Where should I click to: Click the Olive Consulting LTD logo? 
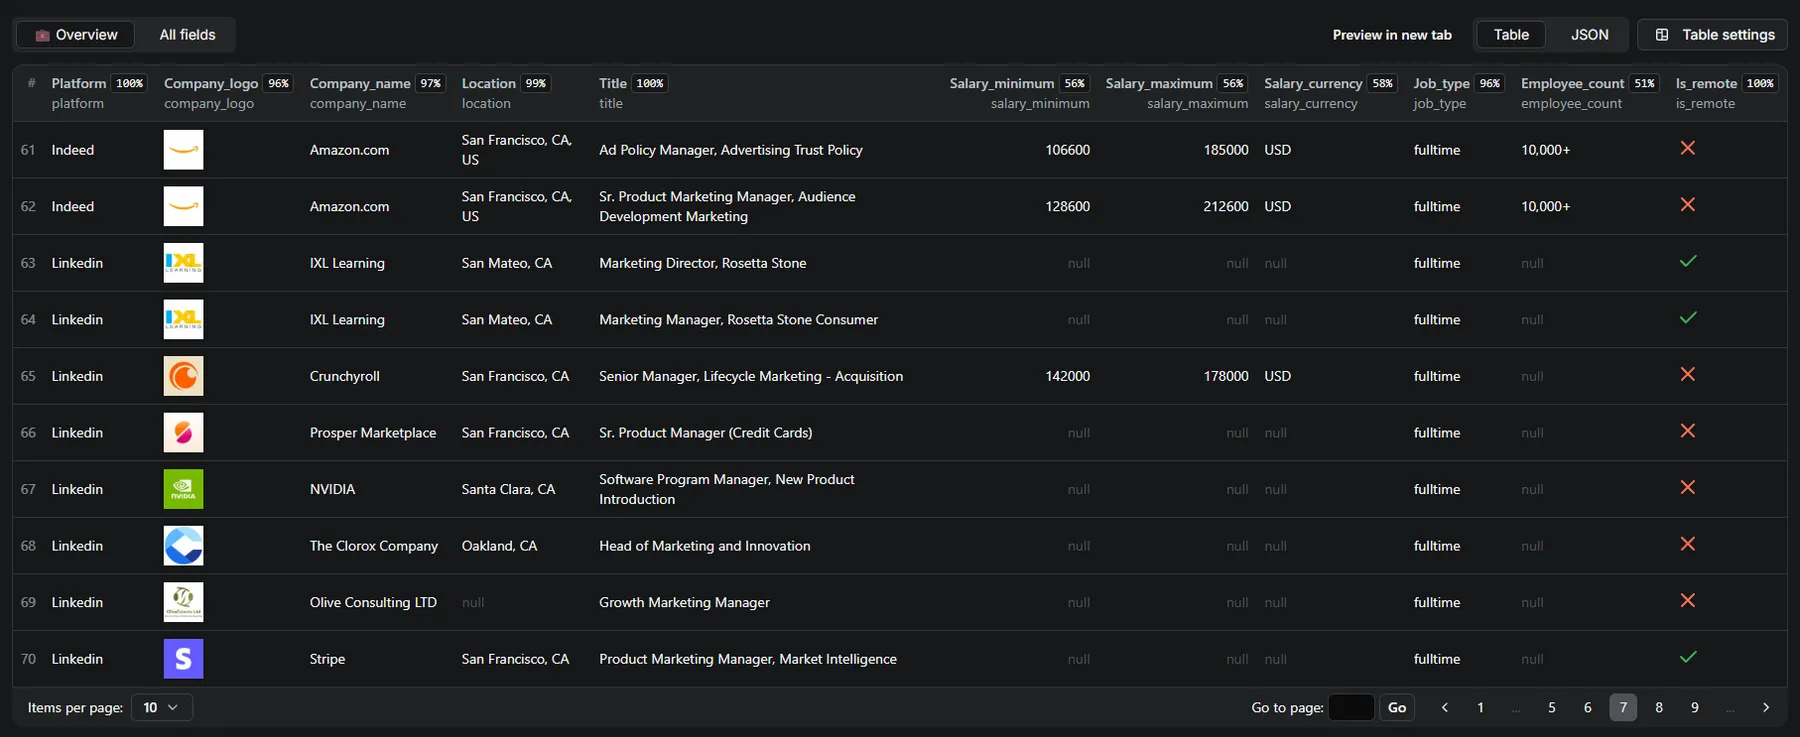pyautogui.click(x=183, y=602)
